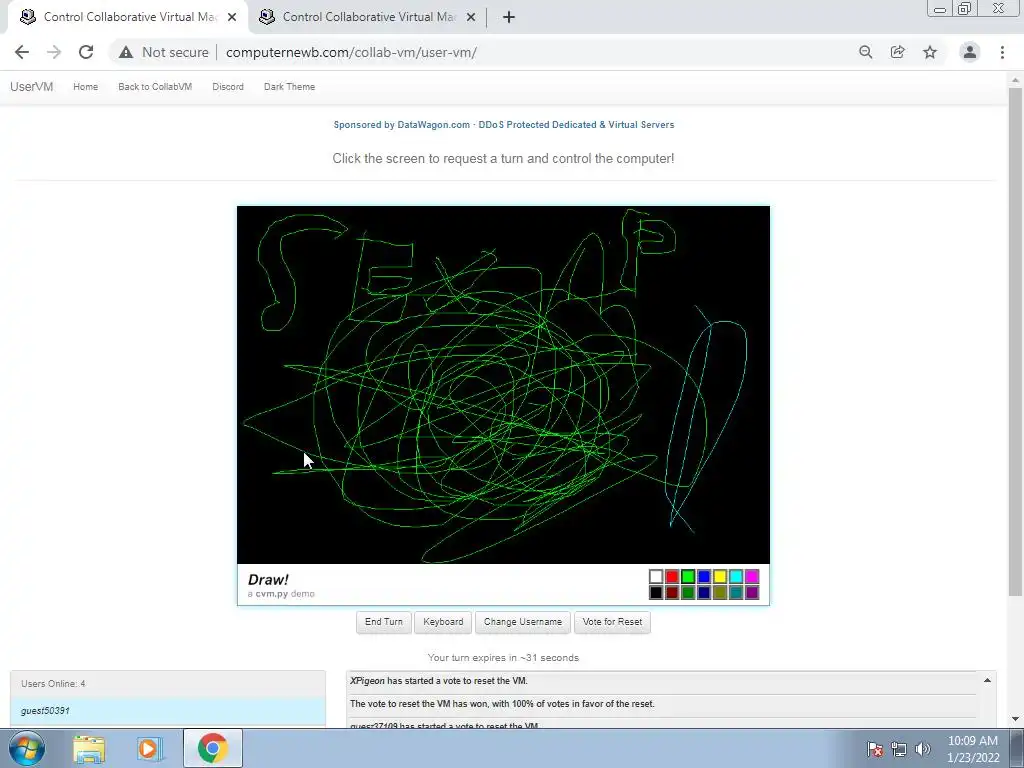Image resolution: width=1024 pixels, height=768 pixels.
Task: Select guest50391 in the users list
Action: [x=168, y=711]
